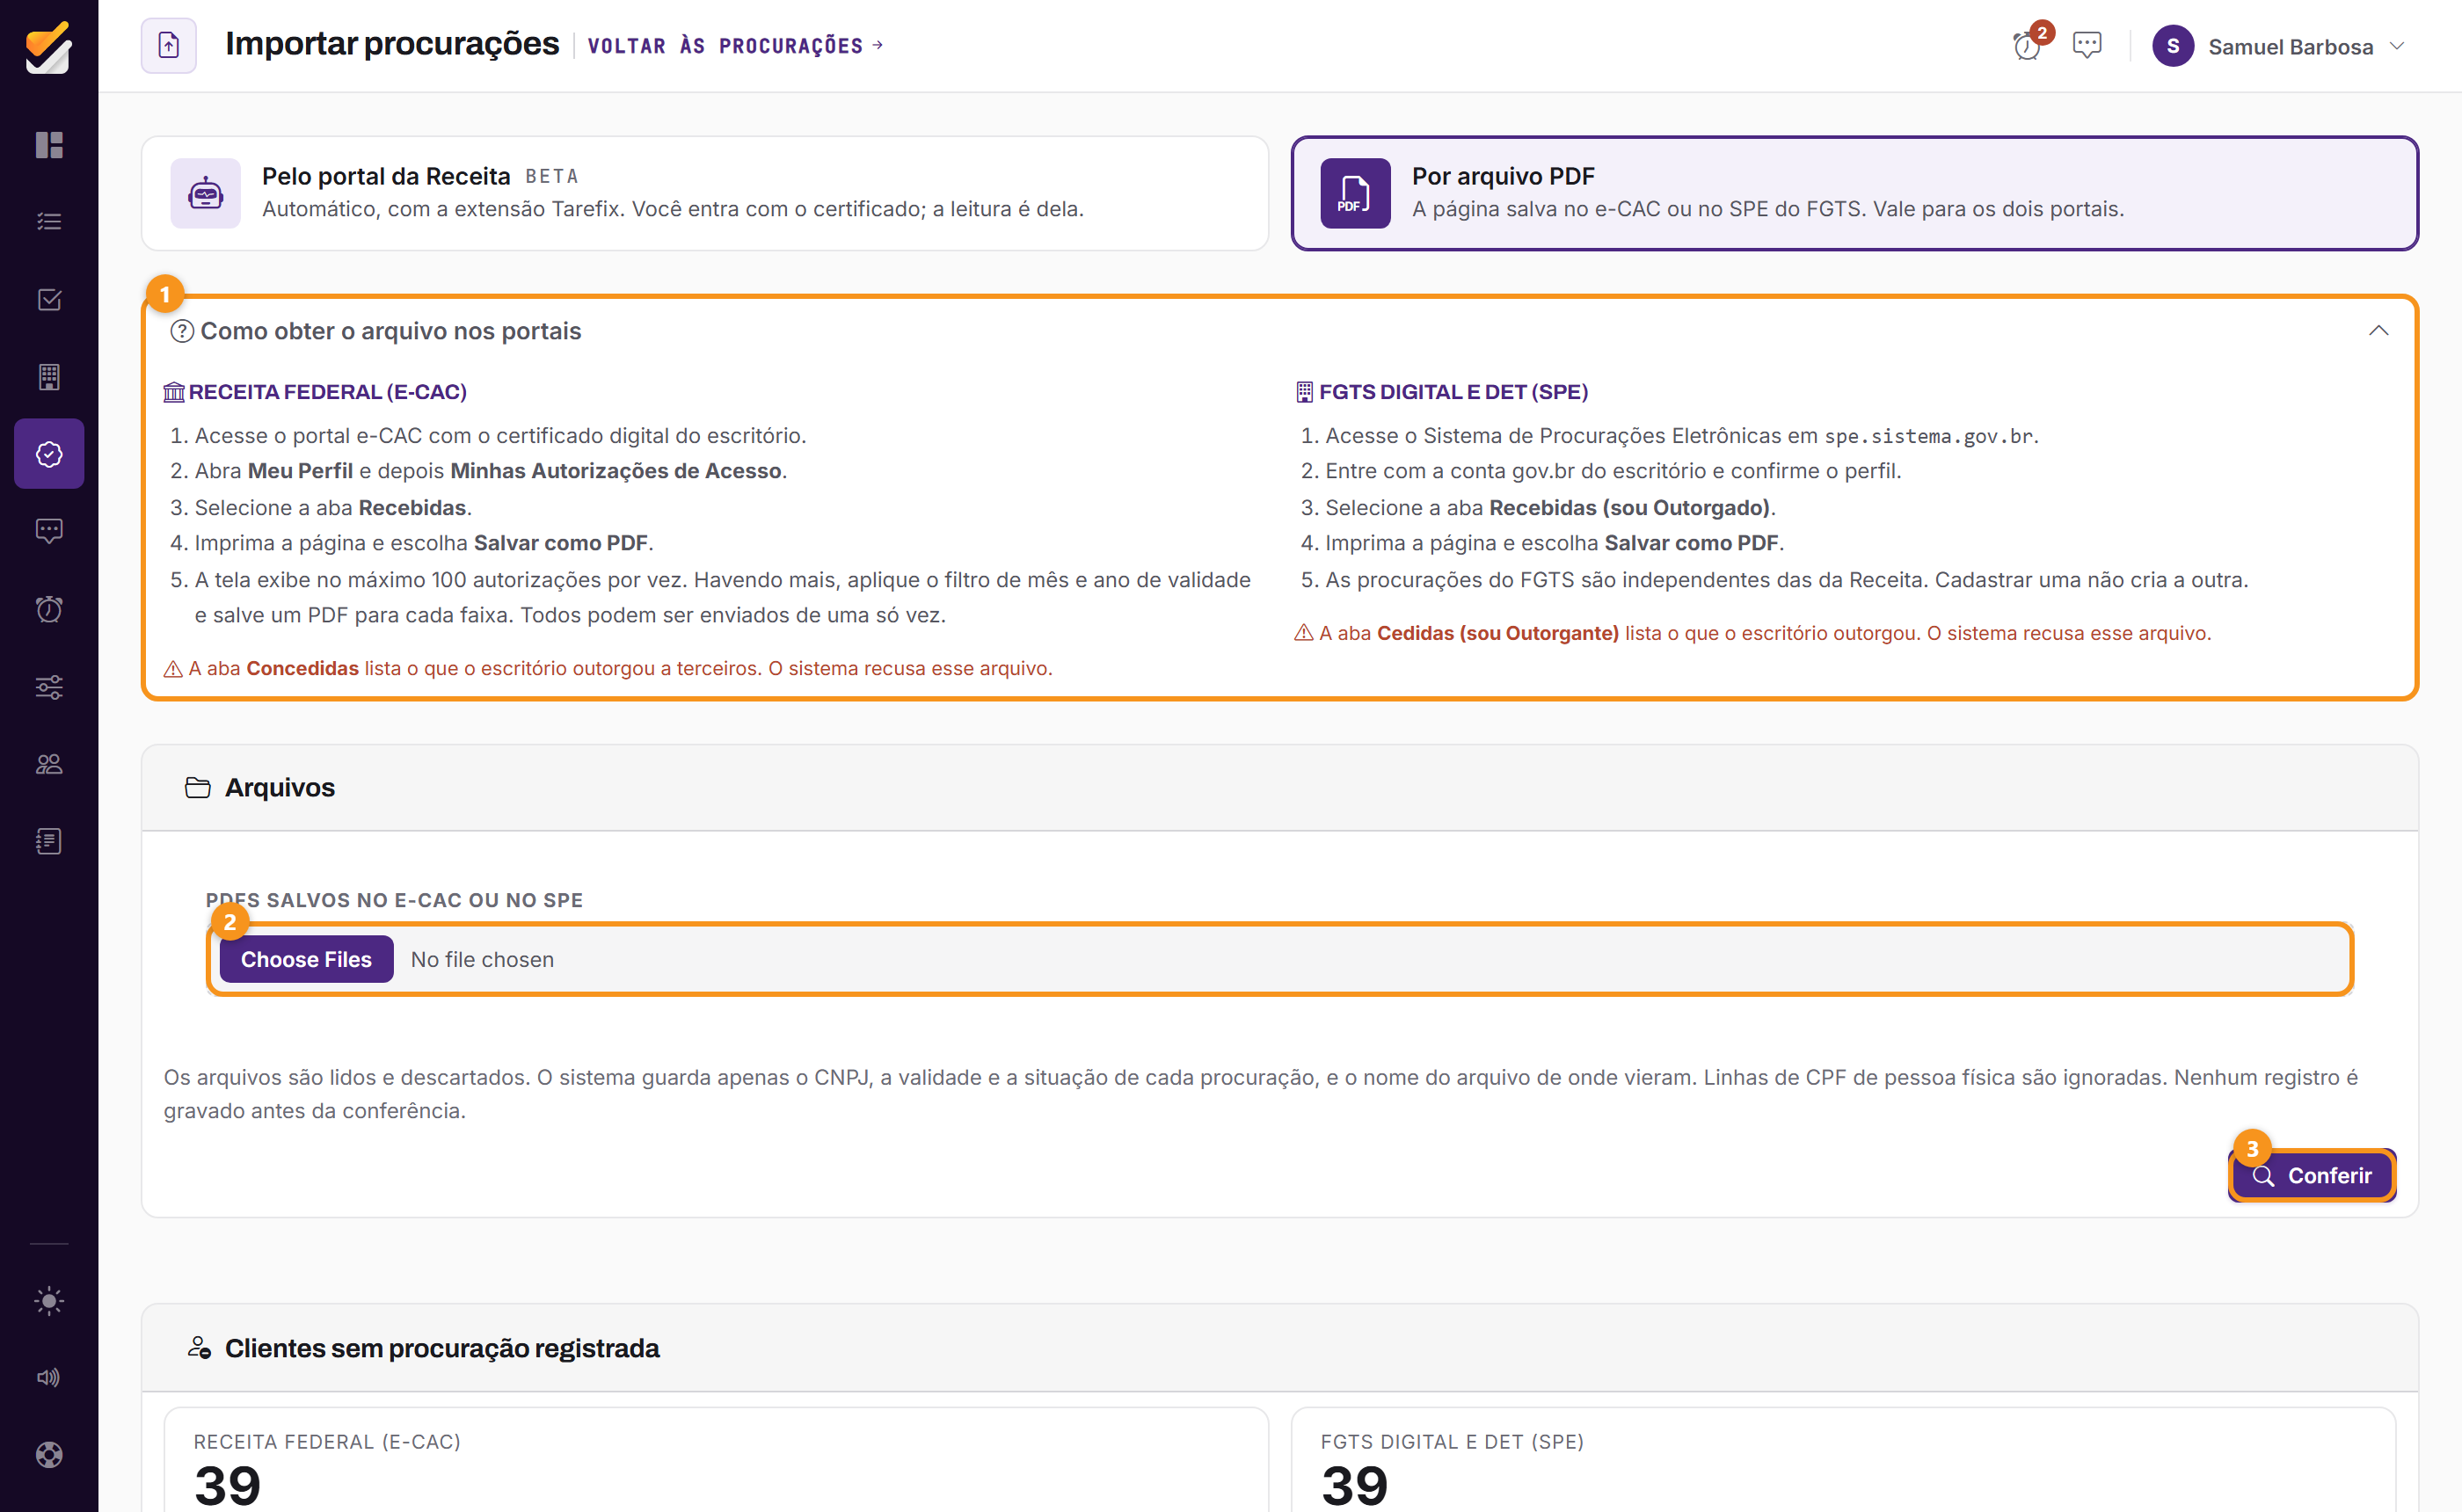The width and height of the screenshot is (2462, 1512).
Task: Select the active procurações badge icon in sidebar
Action: (49, 454)
